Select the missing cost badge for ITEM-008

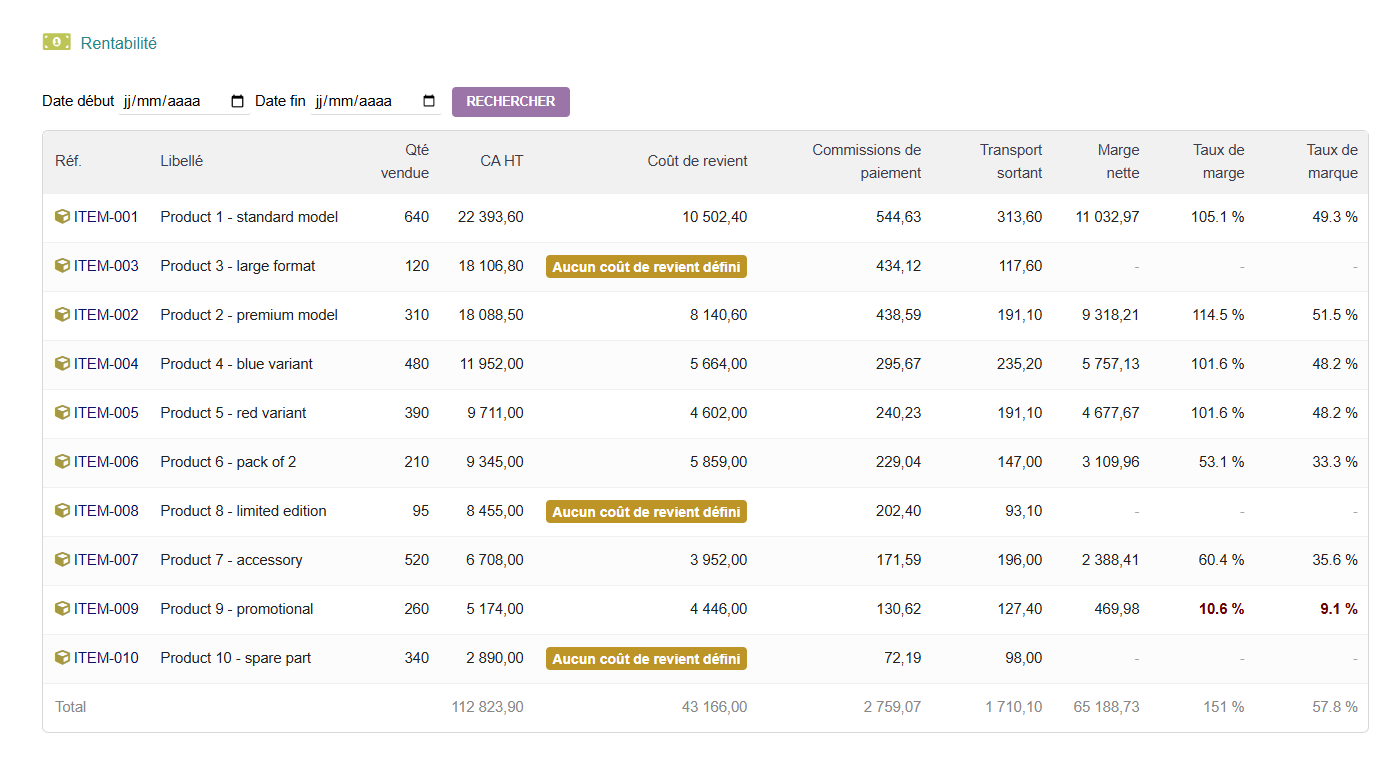(646, 511)
